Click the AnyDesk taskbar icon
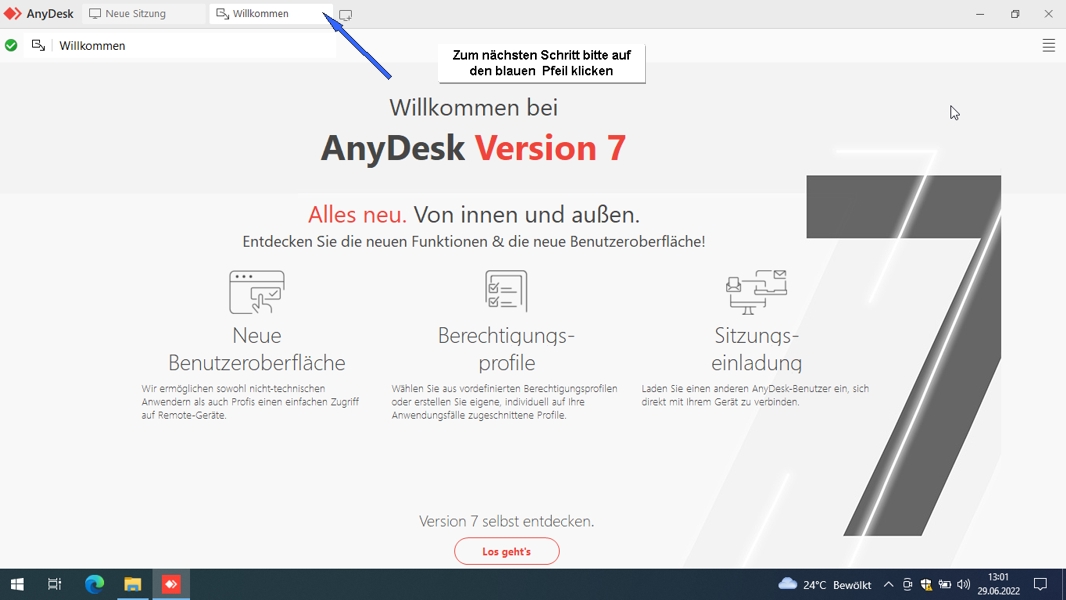1066x600 pixels. pyautogui.click(x=171, y=584)
